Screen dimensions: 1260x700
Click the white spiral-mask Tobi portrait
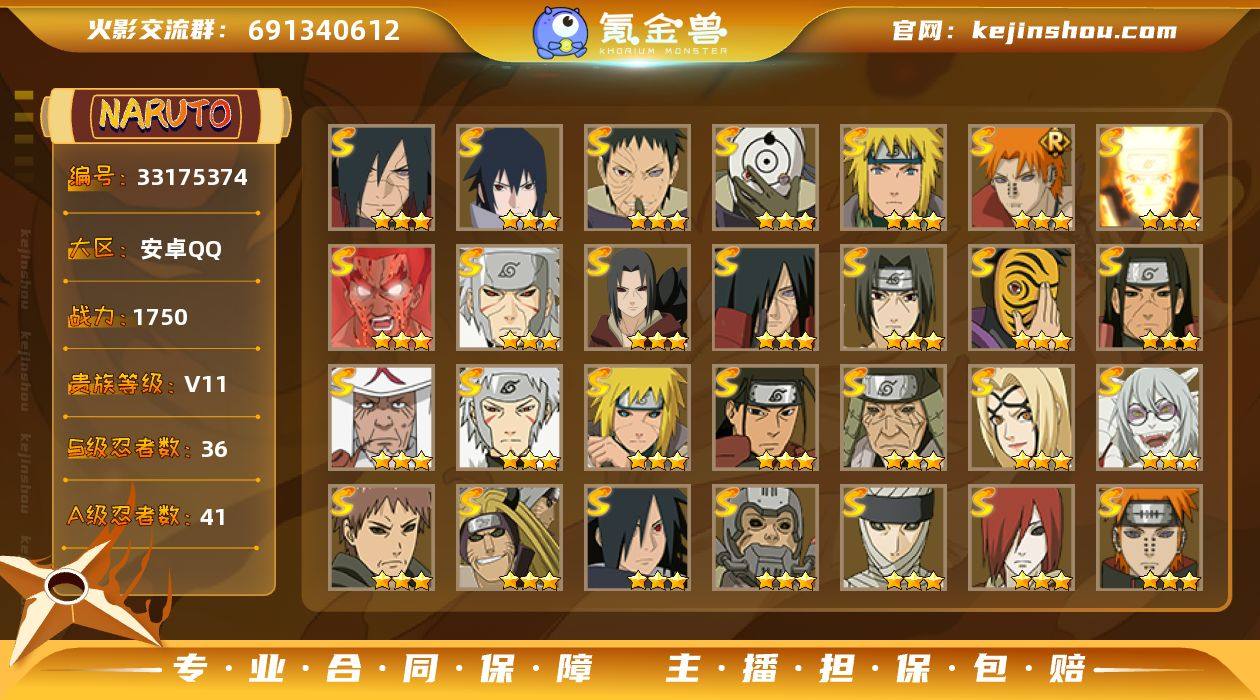coord(765,178)
